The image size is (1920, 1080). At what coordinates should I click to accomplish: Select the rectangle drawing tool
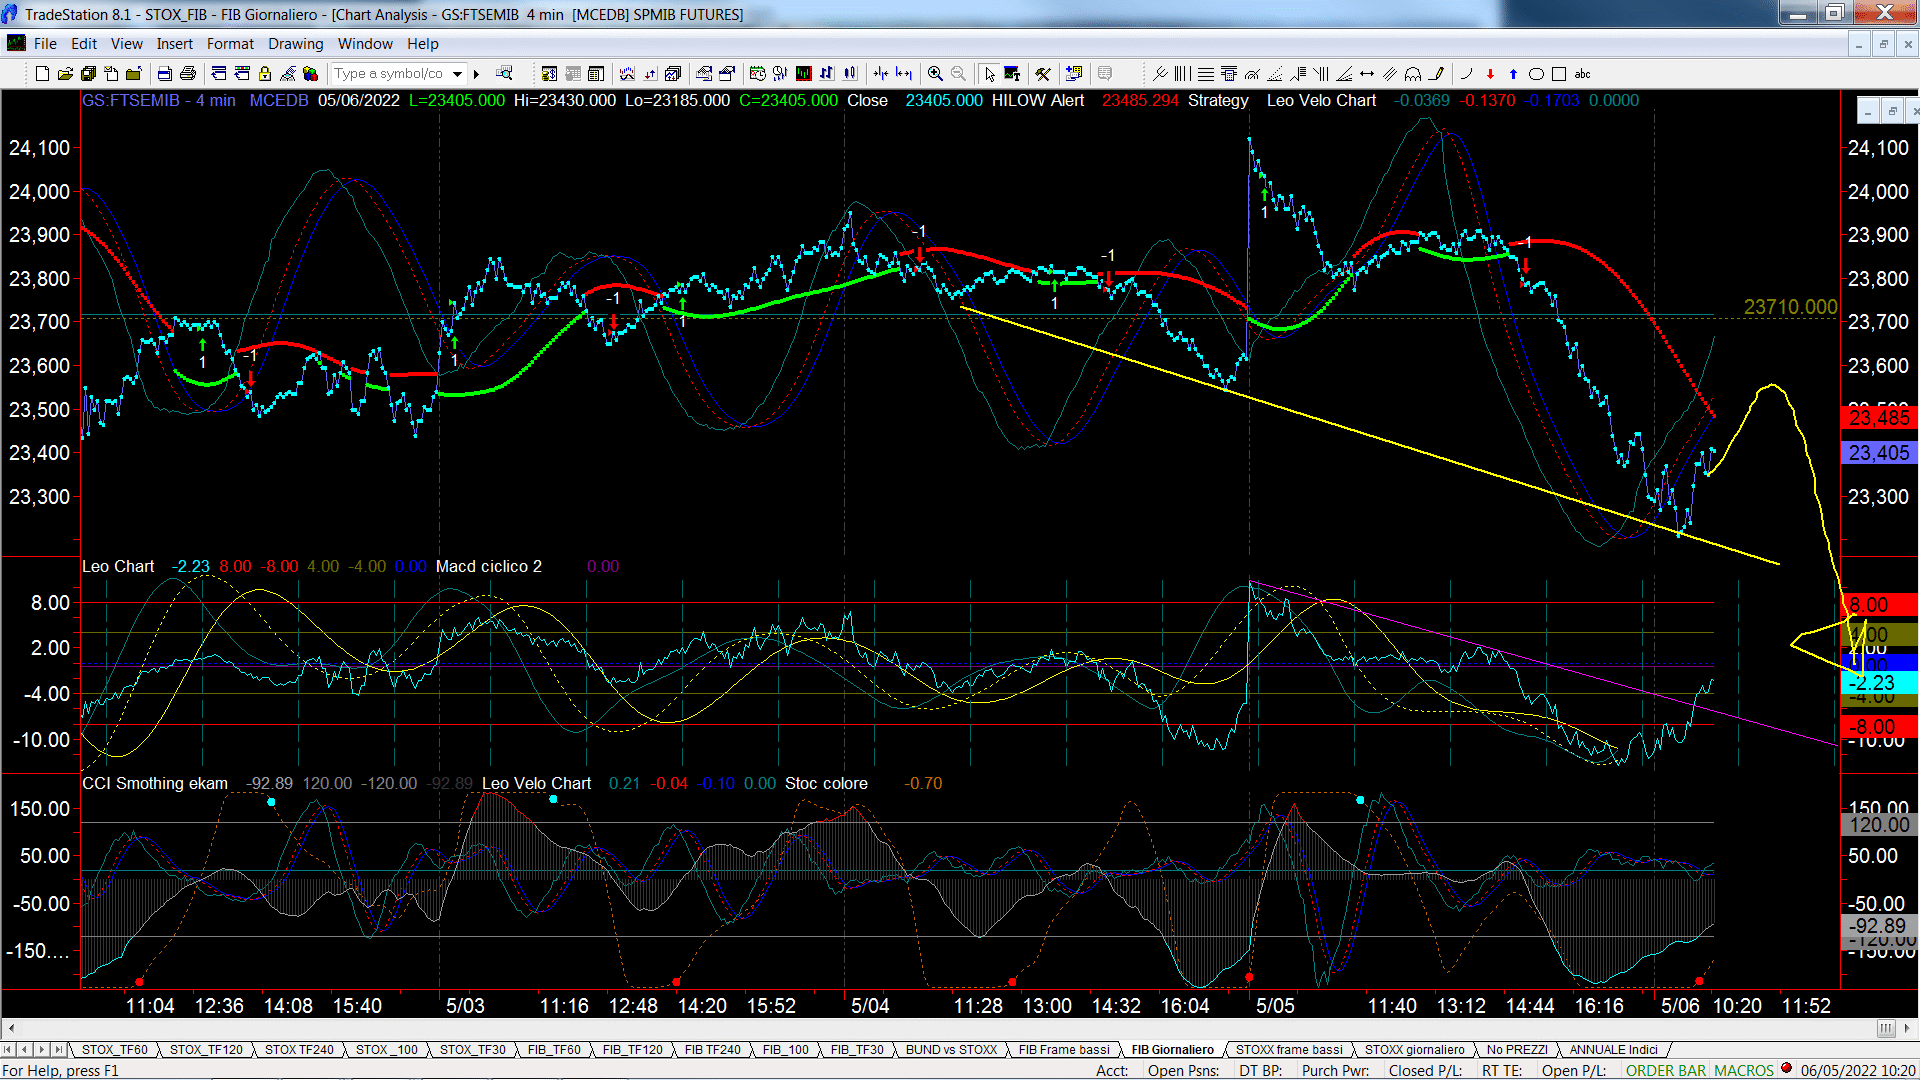(x=1559, y=73)
